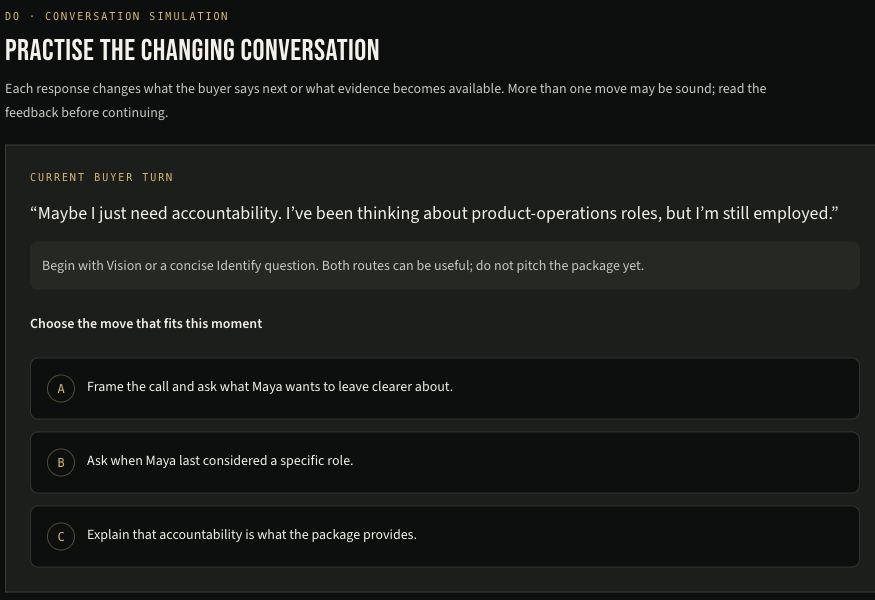The height and width of the screenshot is (600, 875).
Task: Click 'feedback before continuing' text line
Action: click(86, 113)
